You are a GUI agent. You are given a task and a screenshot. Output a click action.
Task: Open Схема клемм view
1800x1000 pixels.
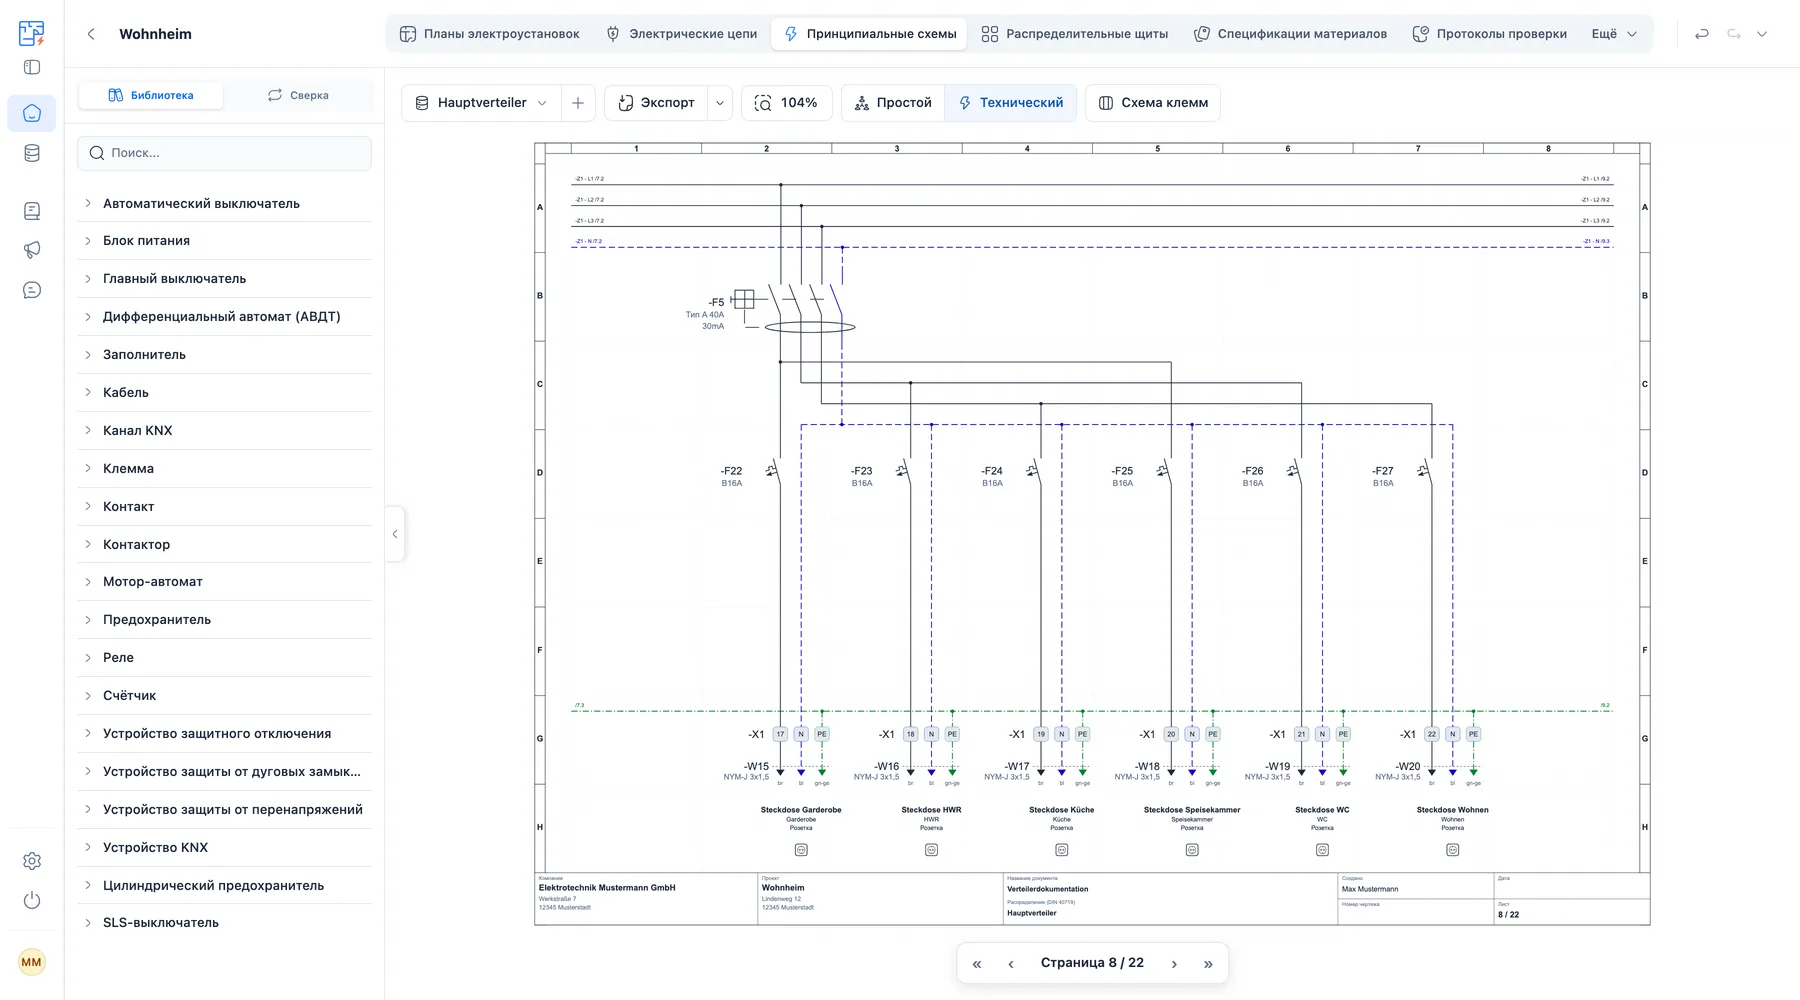click(1153, 103)
